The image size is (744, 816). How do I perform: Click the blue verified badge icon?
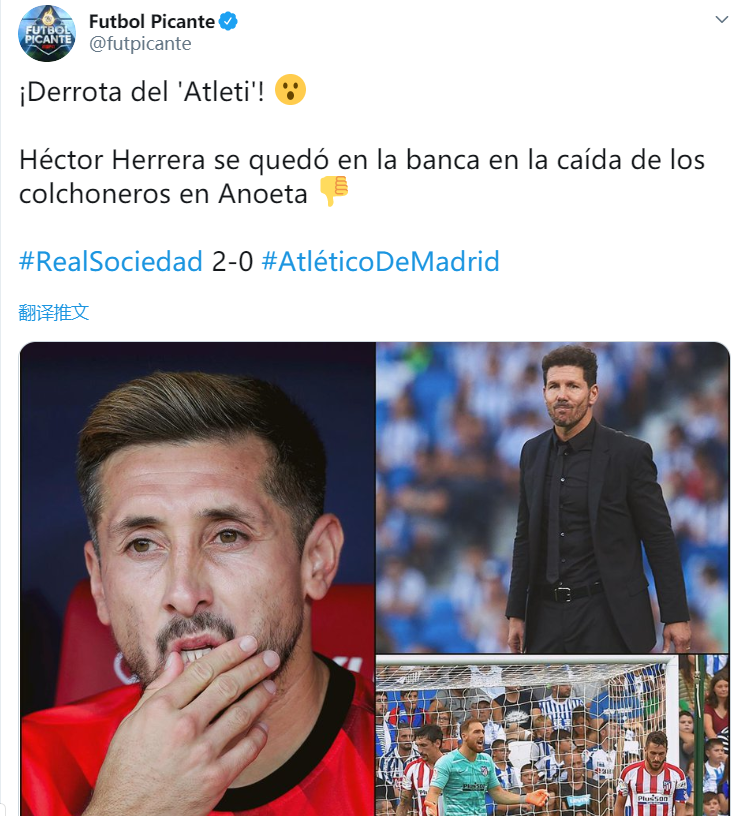pyautogui.click(x=228, y=21)
